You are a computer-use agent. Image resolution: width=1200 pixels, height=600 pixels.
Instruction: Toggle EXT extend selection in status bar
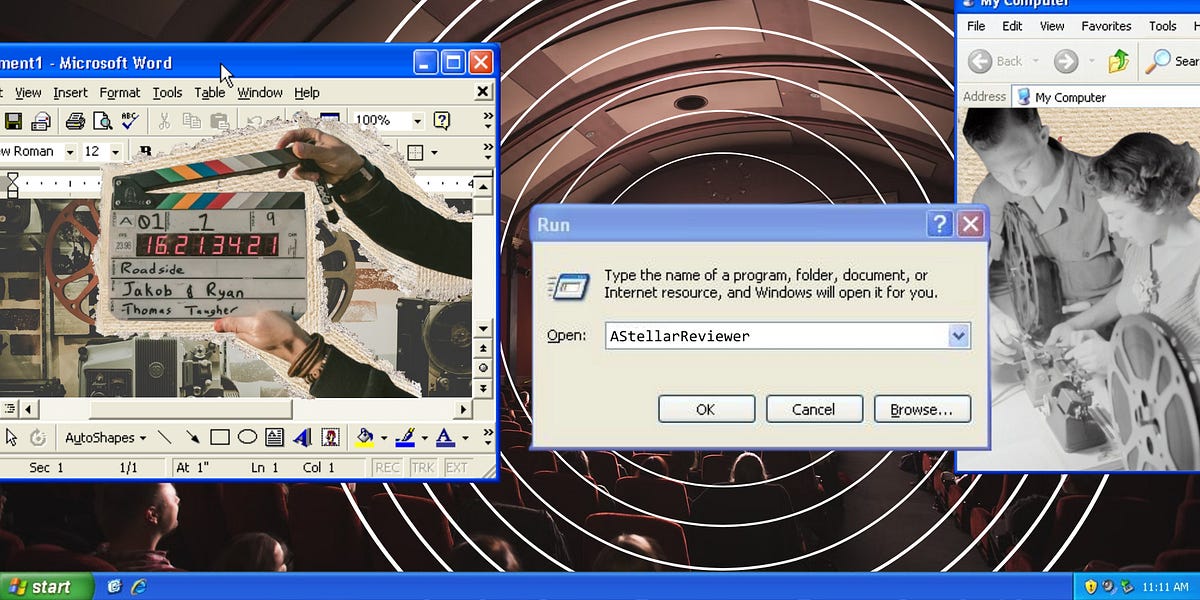(x=457, y=467)
